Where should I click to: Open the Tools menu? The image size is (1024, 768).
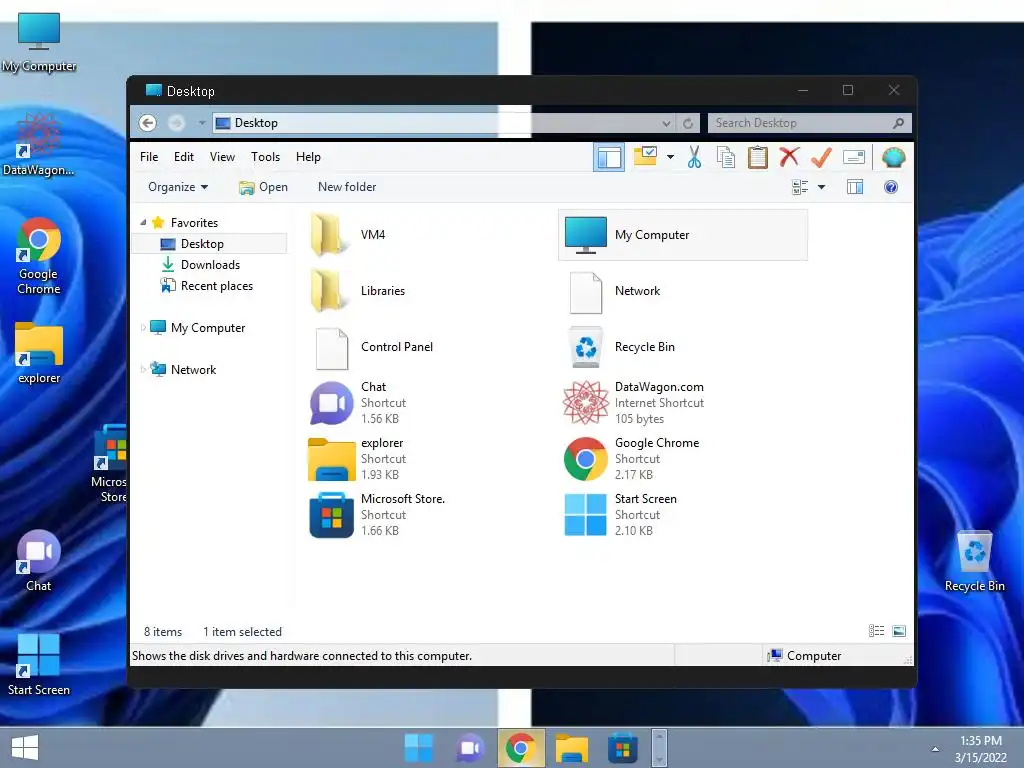[x=265, y=157]
